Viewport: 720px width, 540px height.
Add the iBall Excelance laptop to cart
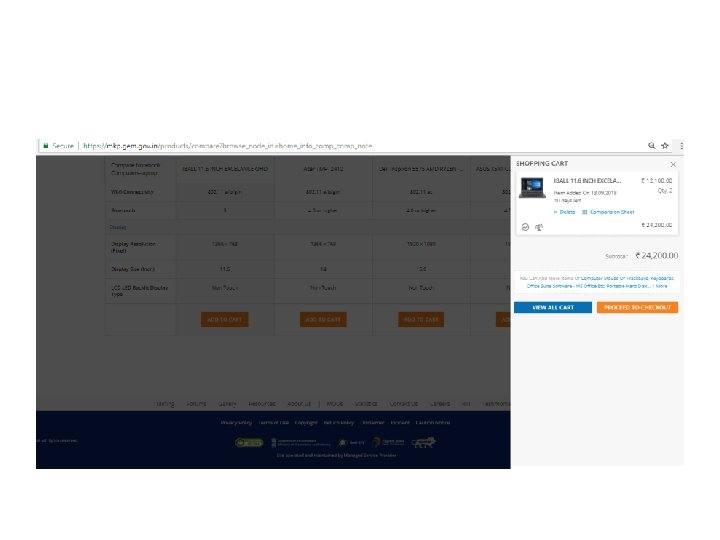pyautogui.click(x=225, y=320)
